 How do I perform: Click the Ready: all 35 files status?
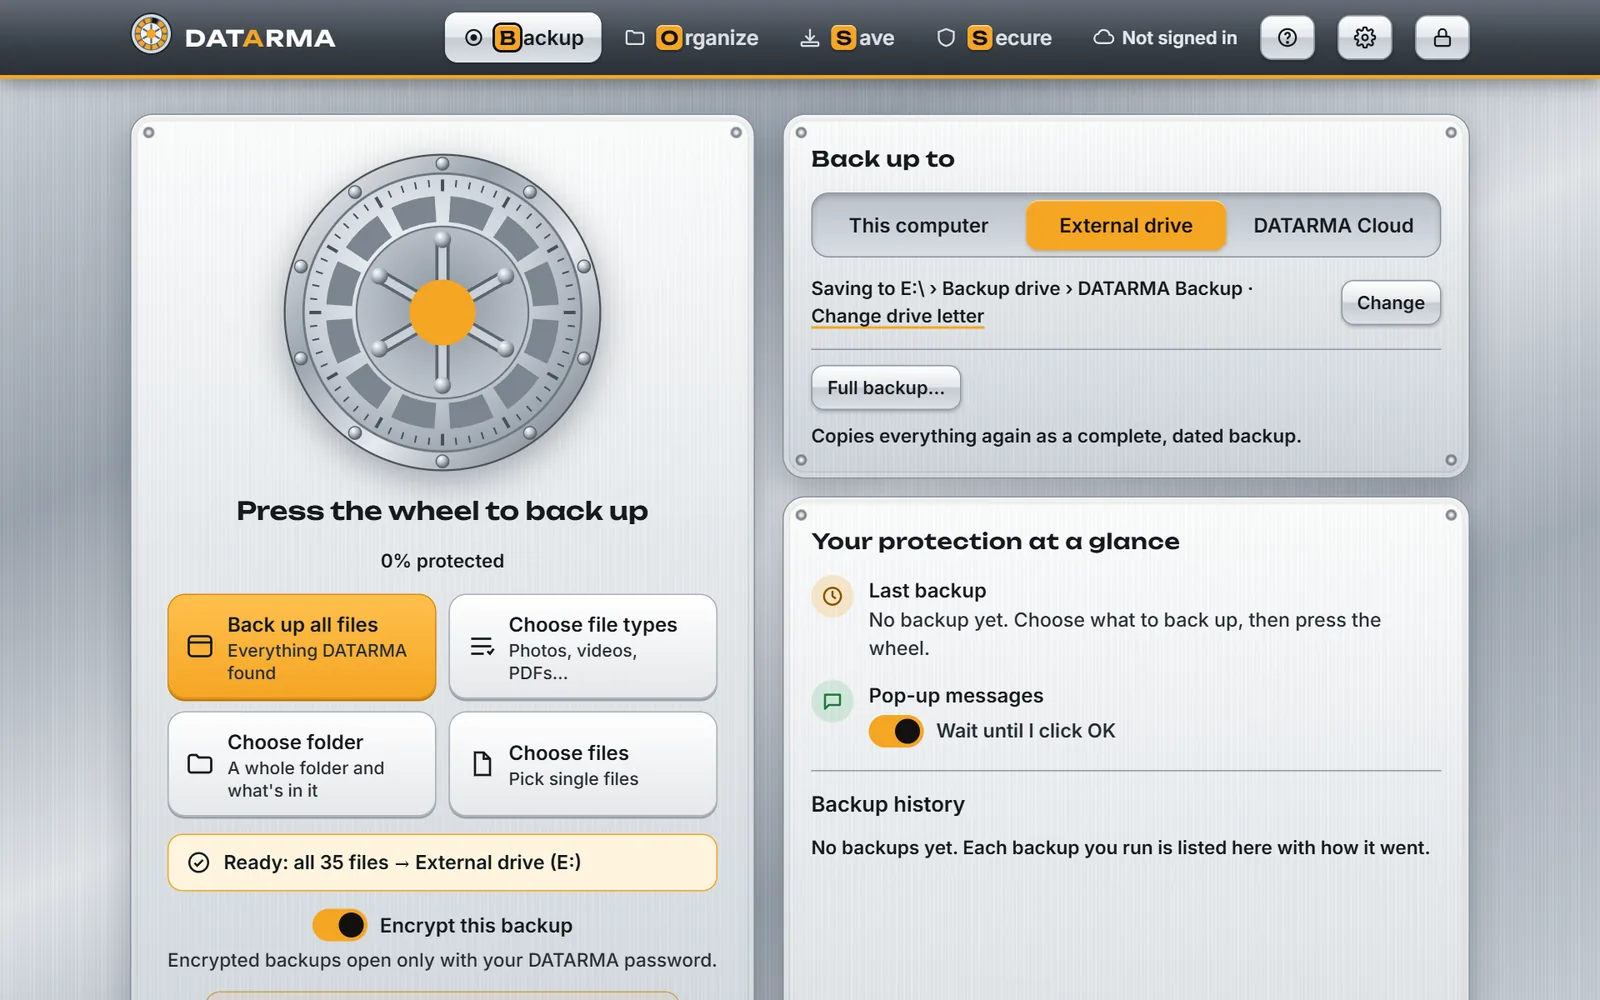pyautogui.click(x=442, y=863)
